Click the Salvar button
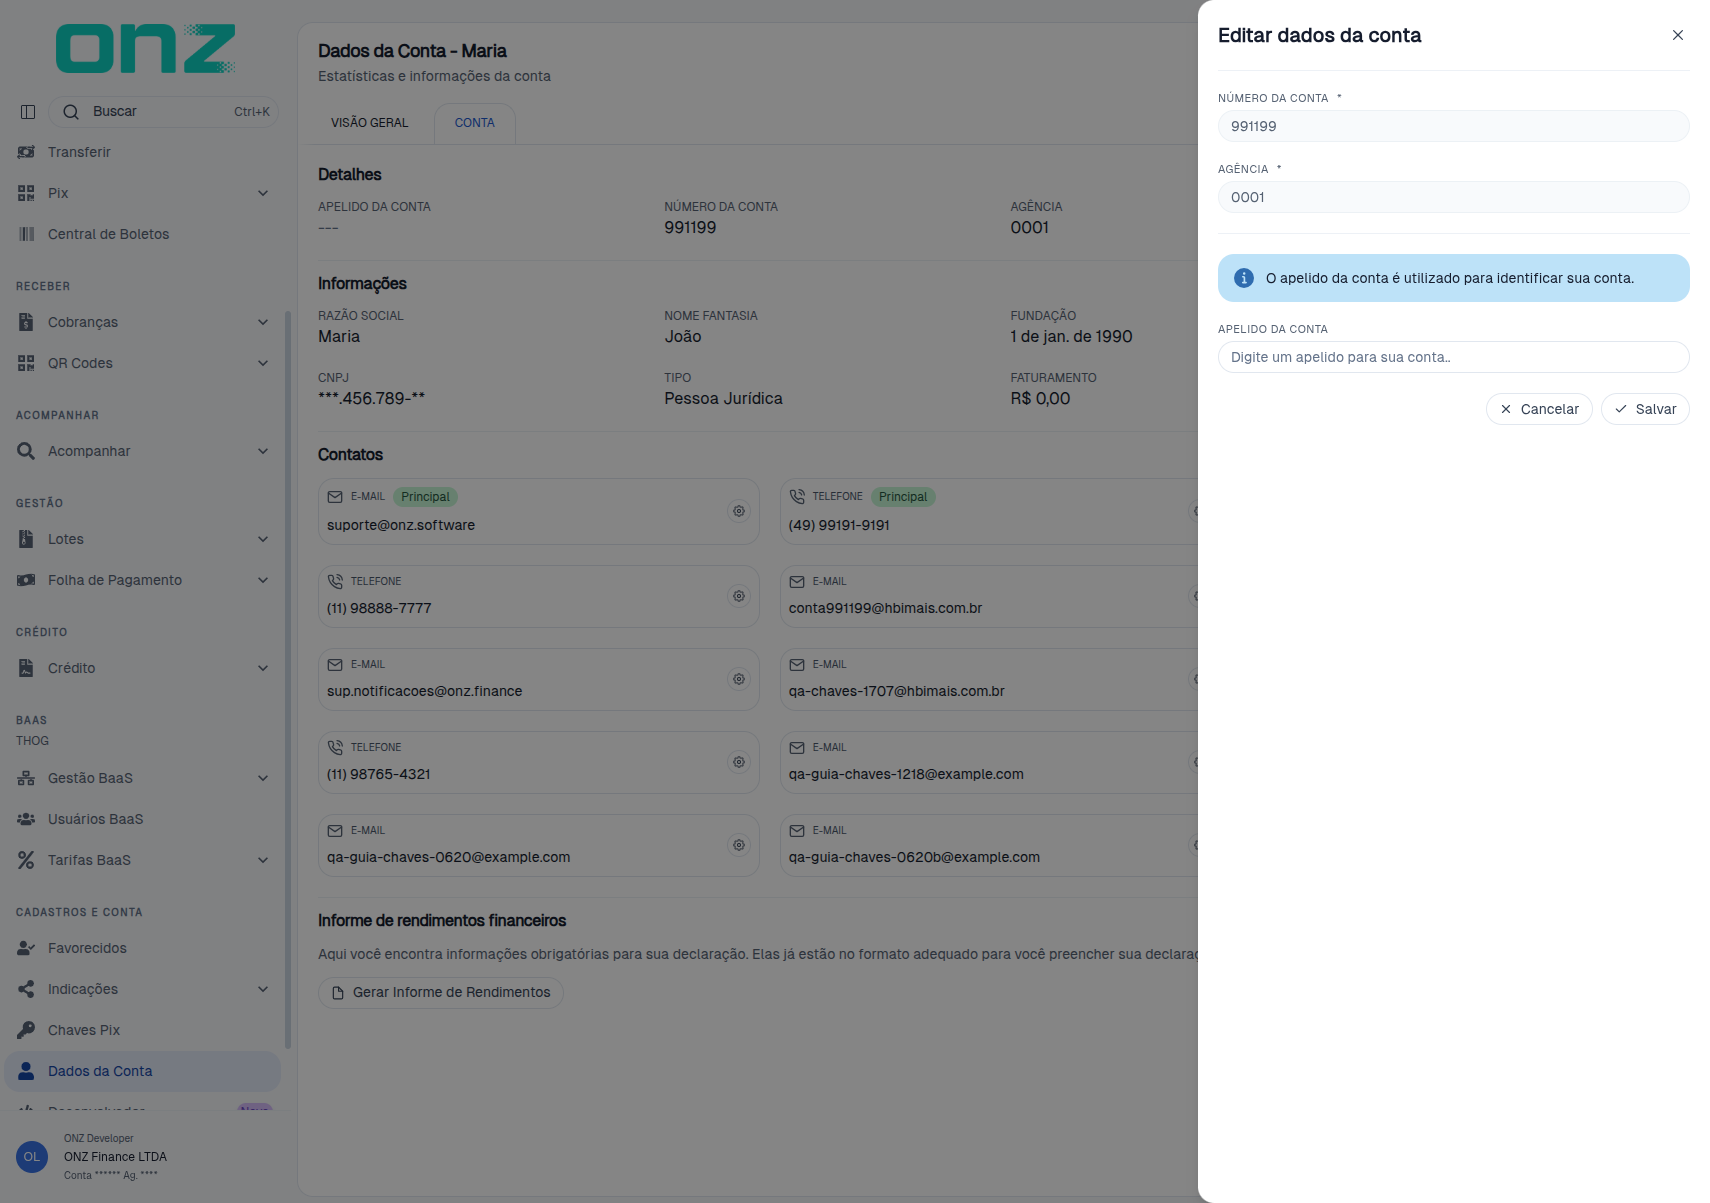1710x1203 pixels. [1645, 409]
